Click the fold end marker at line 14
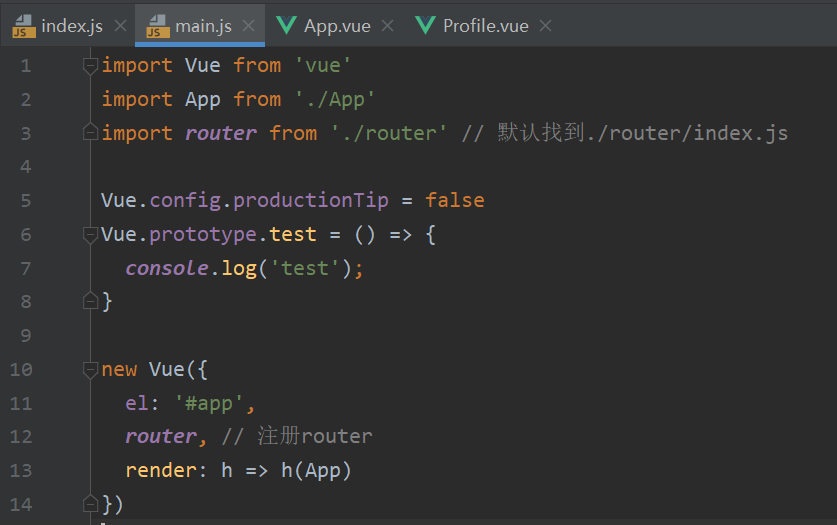This screenshot has width=837, height=525. (91, 503)
